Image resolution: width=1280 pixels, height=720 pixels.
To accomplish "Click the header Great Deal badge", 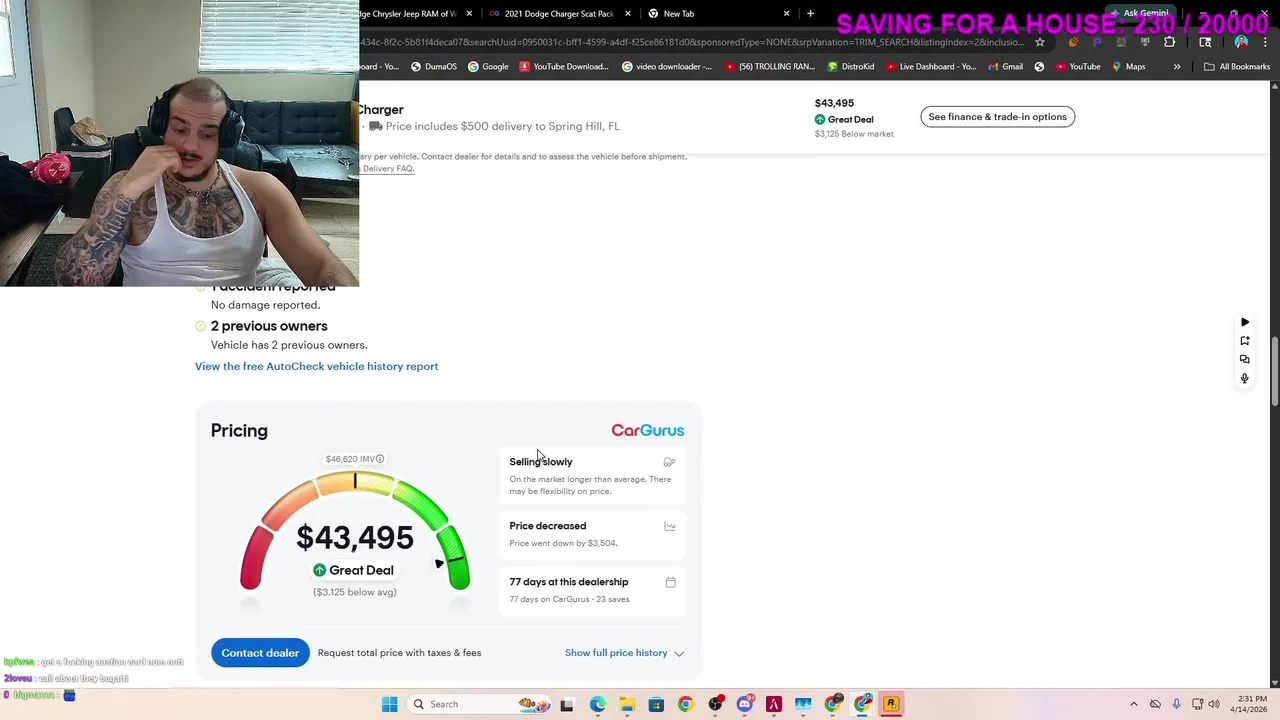I will click(844, 119).
